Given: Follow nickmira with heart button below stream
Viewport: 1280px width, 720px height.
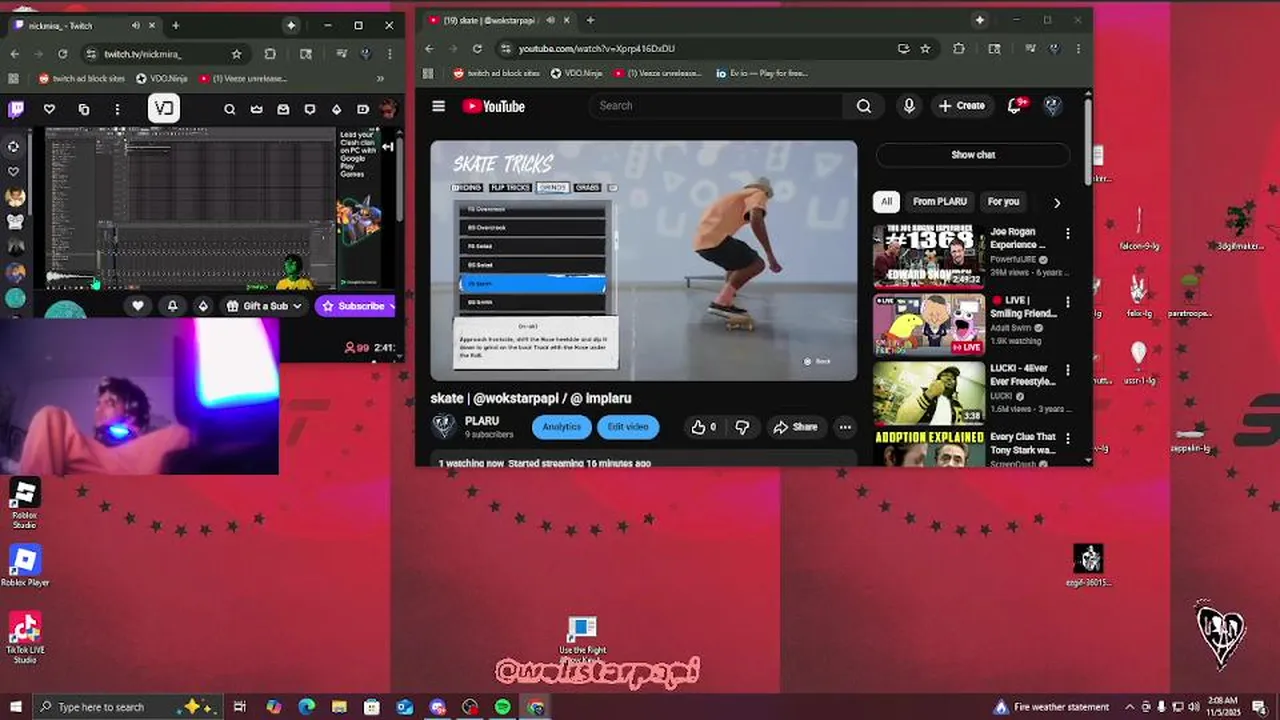Looking at the screenshot, I should point(138,306).
